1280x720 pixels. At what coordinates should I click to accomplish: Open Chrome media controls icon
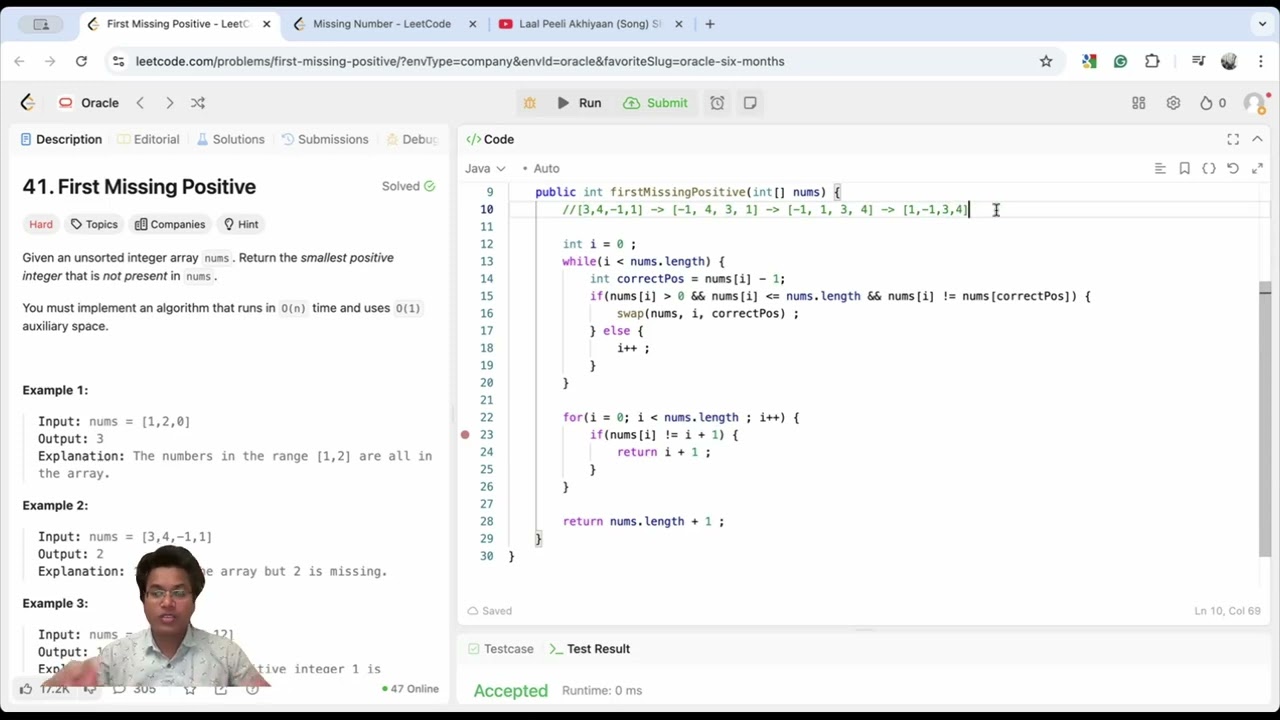click(x=1198, y=61)
